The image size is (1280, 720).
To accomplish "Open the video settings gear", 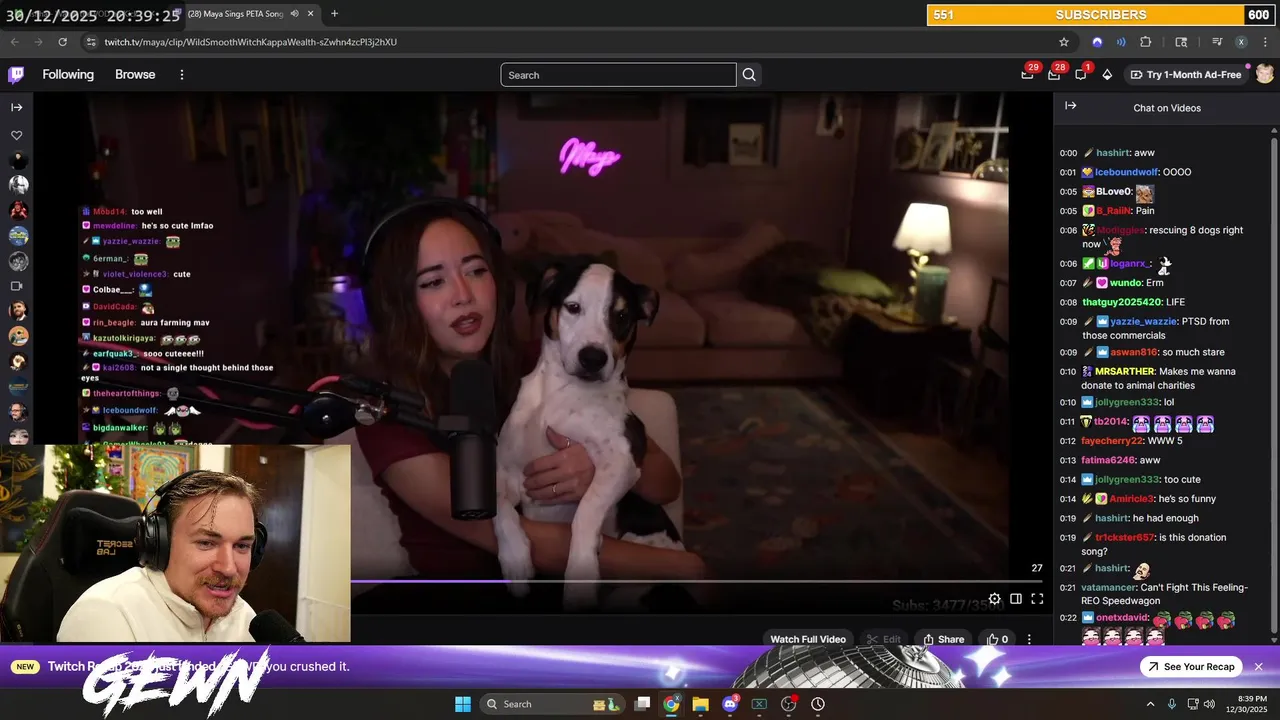I will (994, 599).
